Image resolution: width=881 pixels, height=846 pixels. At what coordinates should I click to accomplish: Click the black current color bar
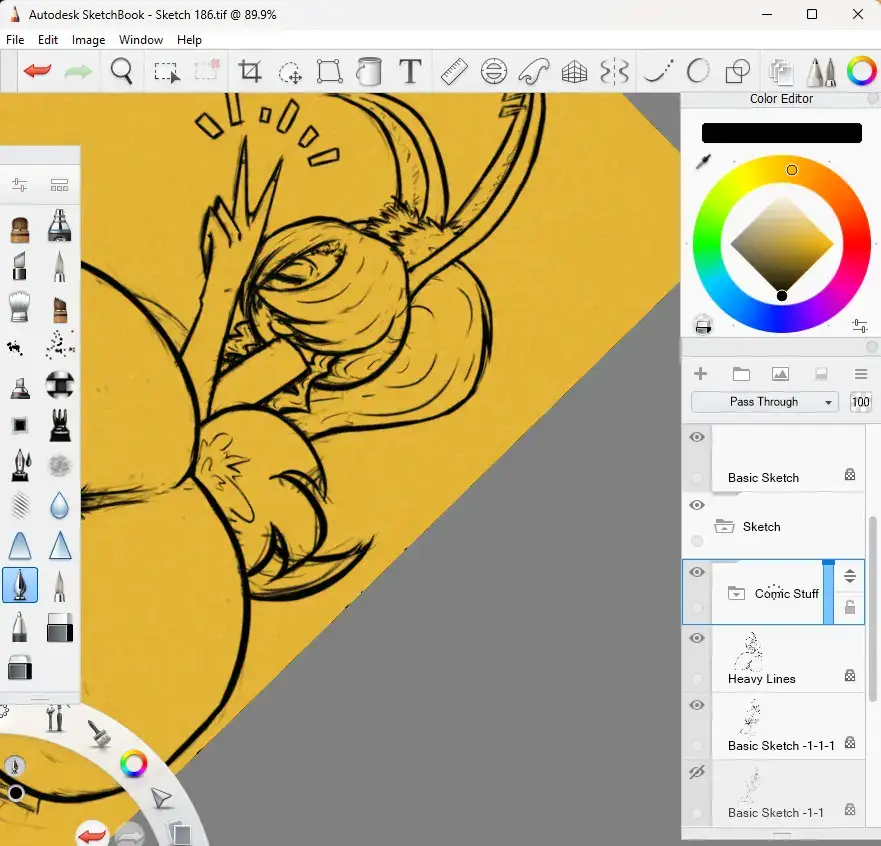[x=782, y=133]
